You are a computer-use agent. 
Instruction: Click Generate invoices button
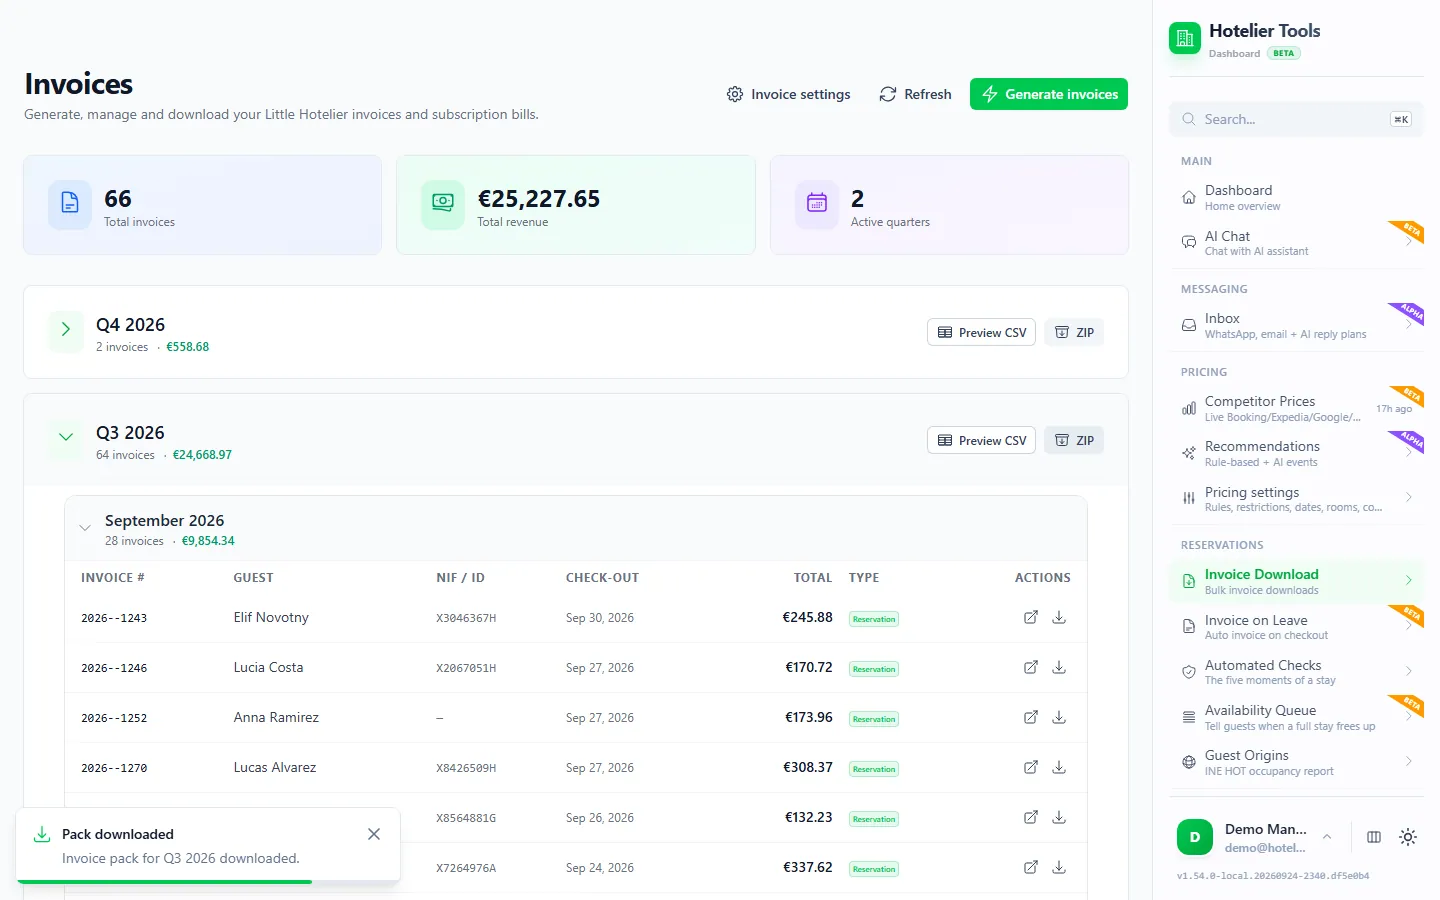tap(1049, 94)
